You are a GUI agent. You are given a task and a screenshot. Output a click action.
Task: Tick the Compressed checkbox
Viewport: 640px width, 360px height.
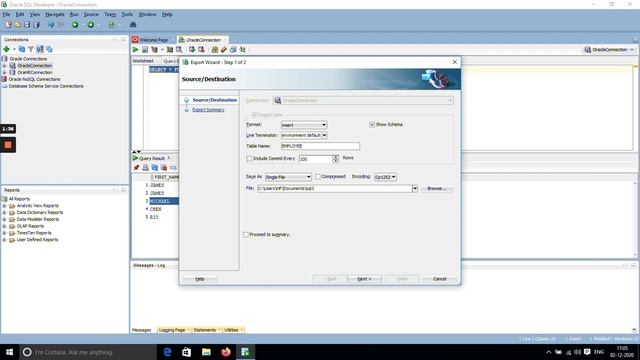(318, 177)
